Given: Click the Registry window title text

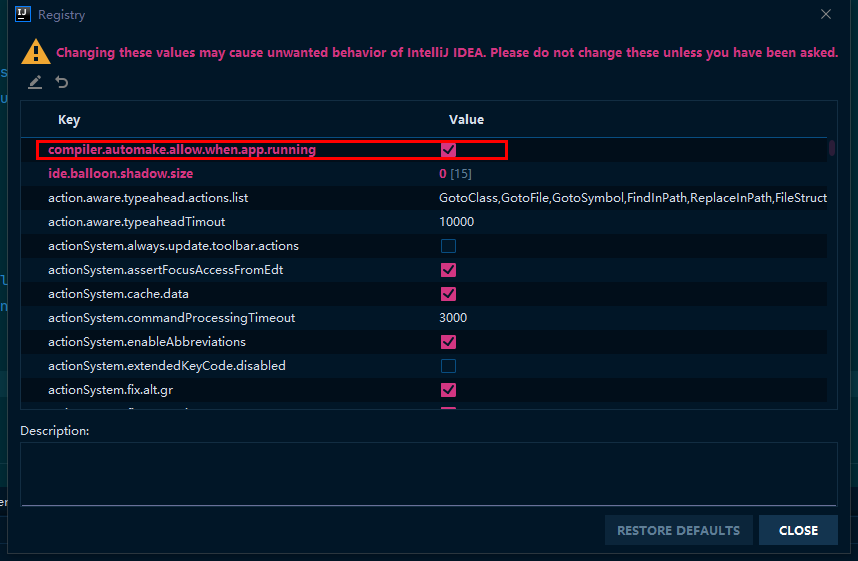Looking at the screenshot, I should 61,15.
